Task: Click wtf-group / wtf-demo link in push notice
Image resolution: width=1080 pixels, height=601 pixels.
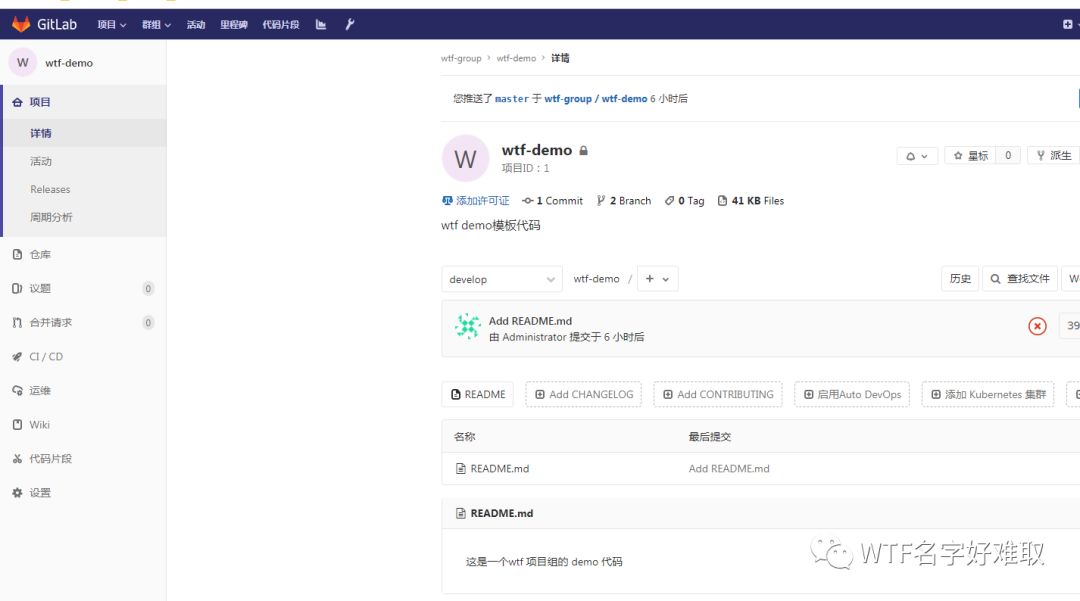Action: [x=596, y=99]
